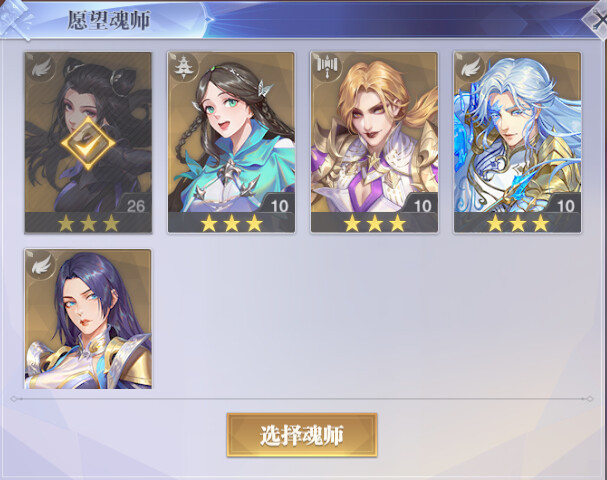607x480 pixels.
Task: Click the hammer emblem beside 愿望魂师 title
Action: coord(15,19)
